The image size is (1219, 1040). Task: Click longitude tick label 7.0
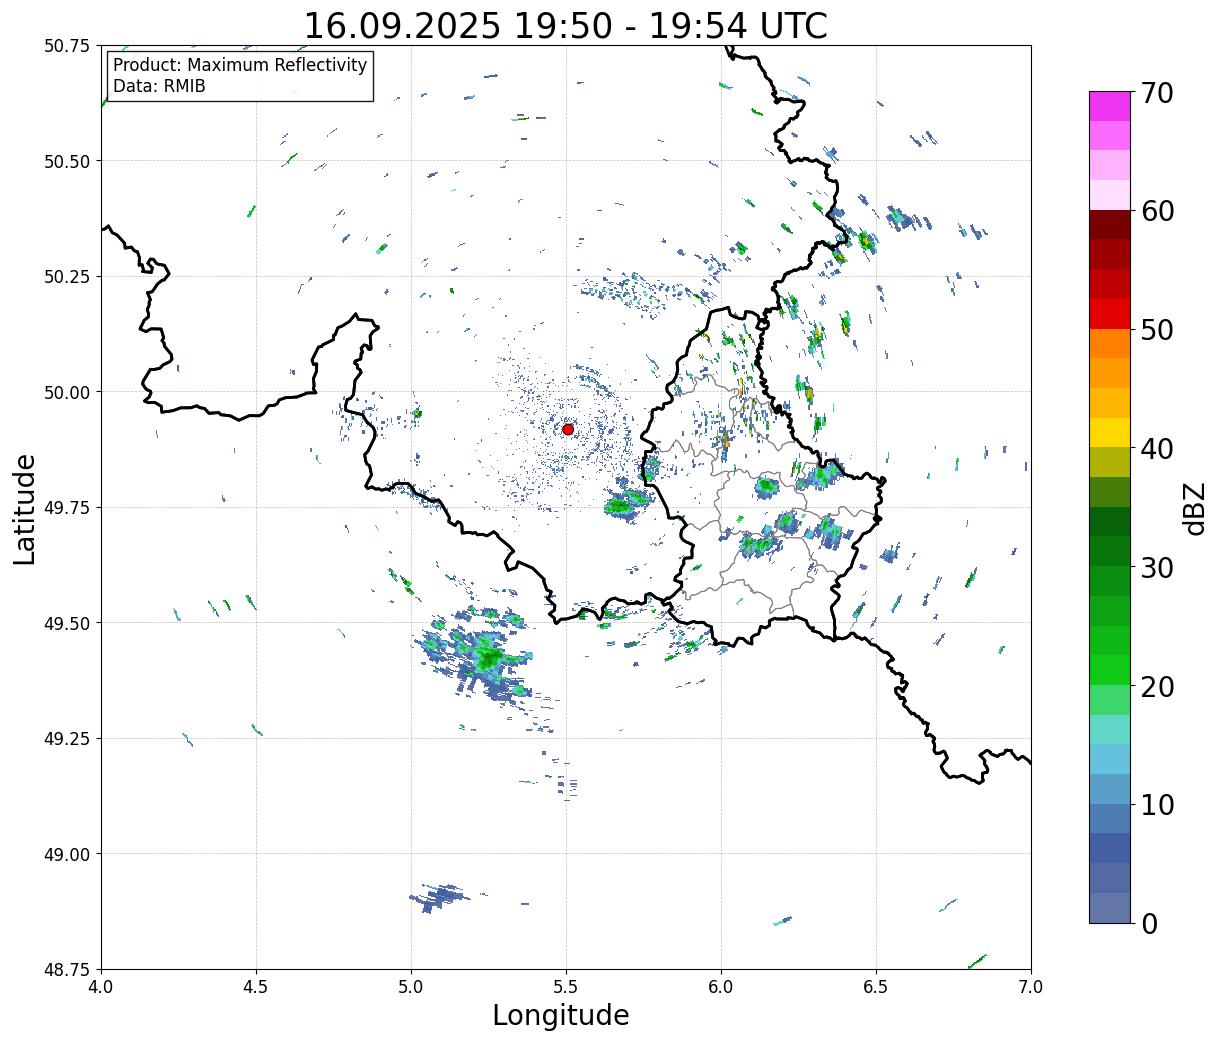point(1031,986)
